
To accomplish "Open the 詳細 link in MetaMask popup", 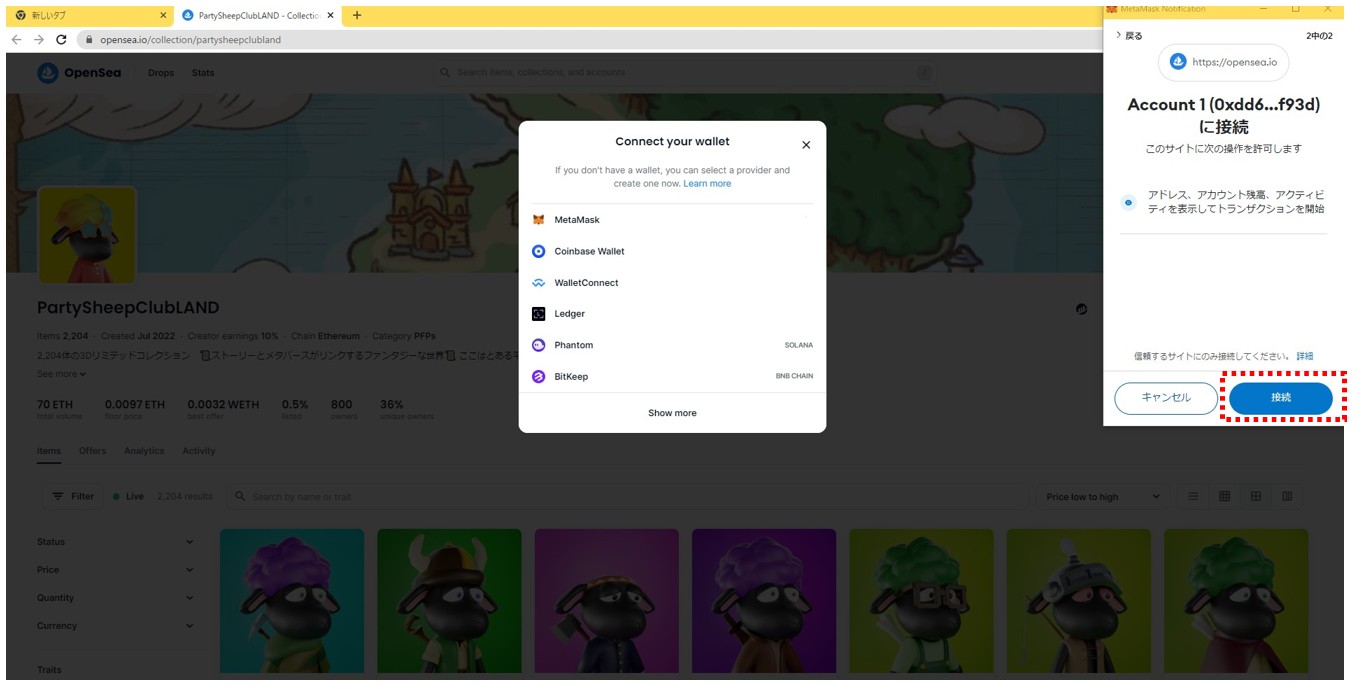I will pyautogui.click(x=1305, y=357).
